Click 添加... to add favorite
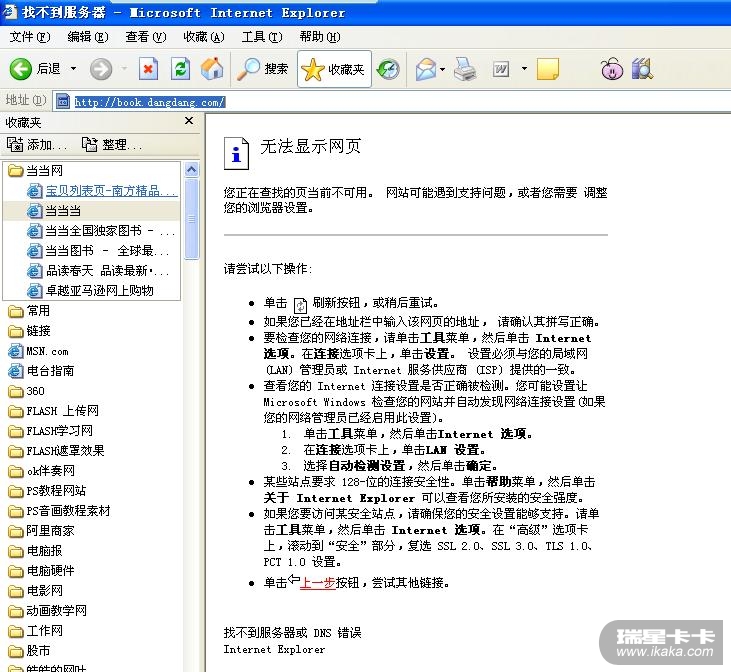This screenshot has width=731, height=672. (x=37, y=145)
